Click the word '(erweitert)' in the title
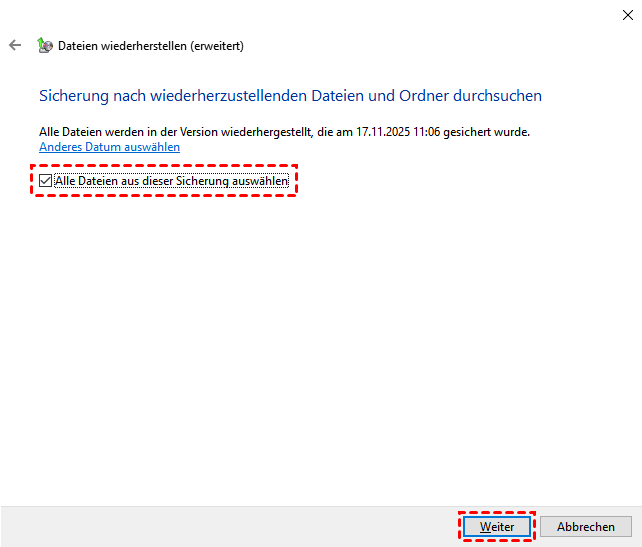Screen dimensions: 642x547 (x=212, y=46)
